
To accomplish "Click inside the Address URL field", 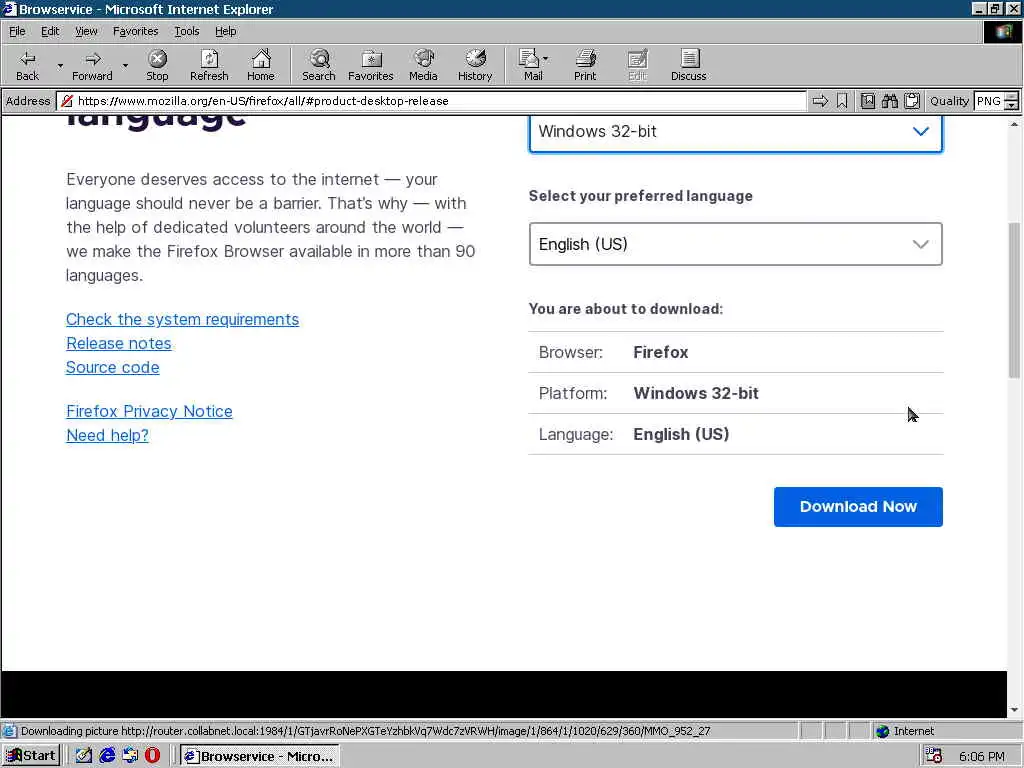I will tap(431, 101).
